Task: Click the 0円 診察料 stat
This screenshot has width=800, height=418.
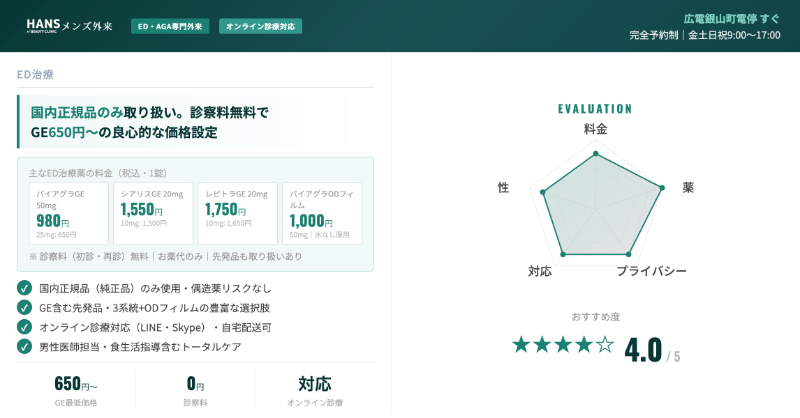Action: pos(195,390)
